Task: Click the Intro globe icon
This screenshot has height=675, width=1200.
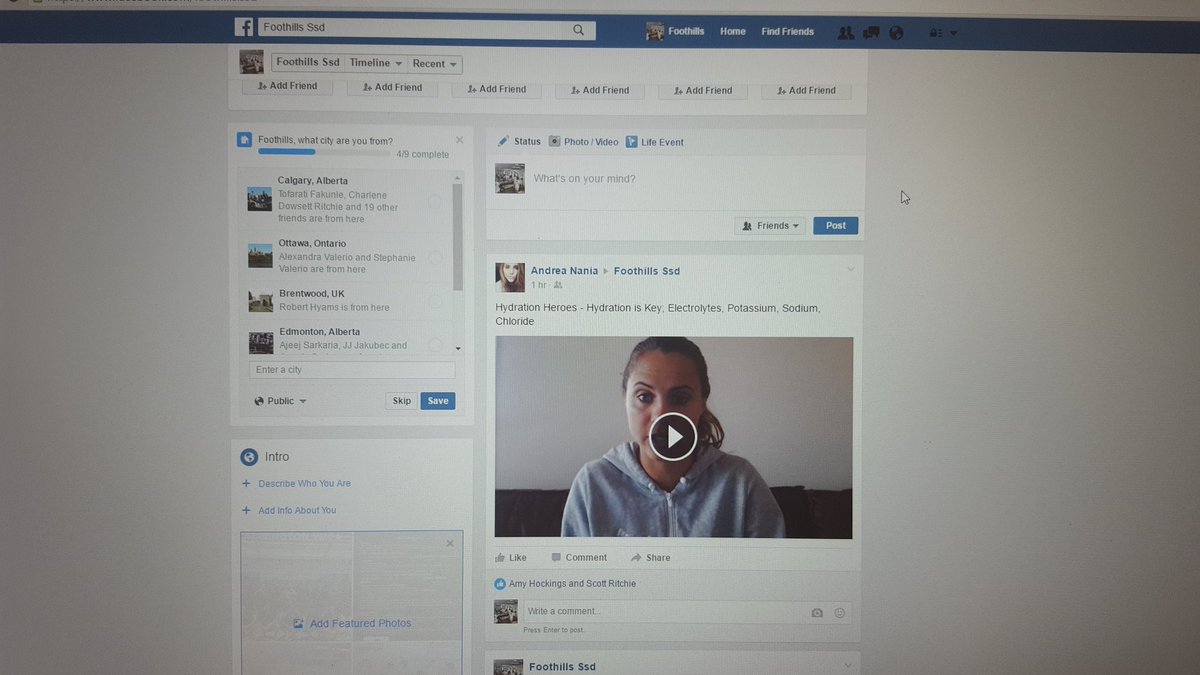Action: [x=249, y=457]
